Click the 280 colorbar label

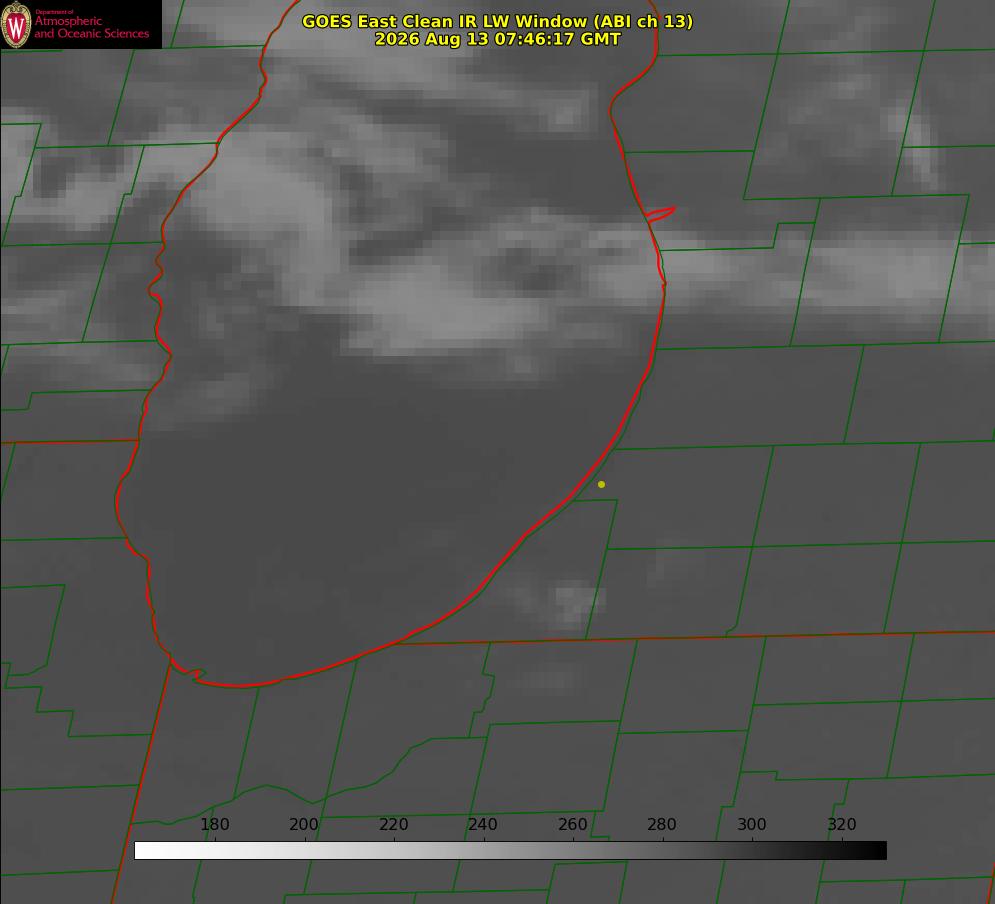point(662,824)
